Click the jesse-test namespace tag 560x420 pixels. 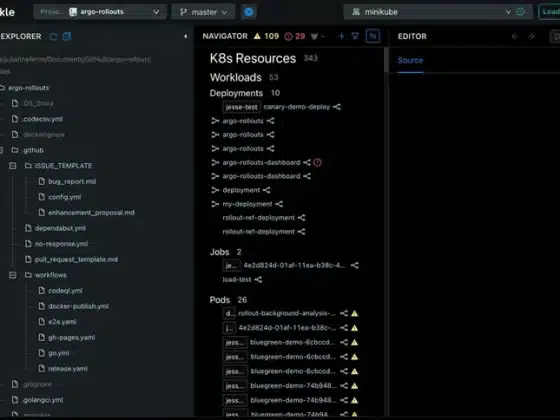pos(241,107)
